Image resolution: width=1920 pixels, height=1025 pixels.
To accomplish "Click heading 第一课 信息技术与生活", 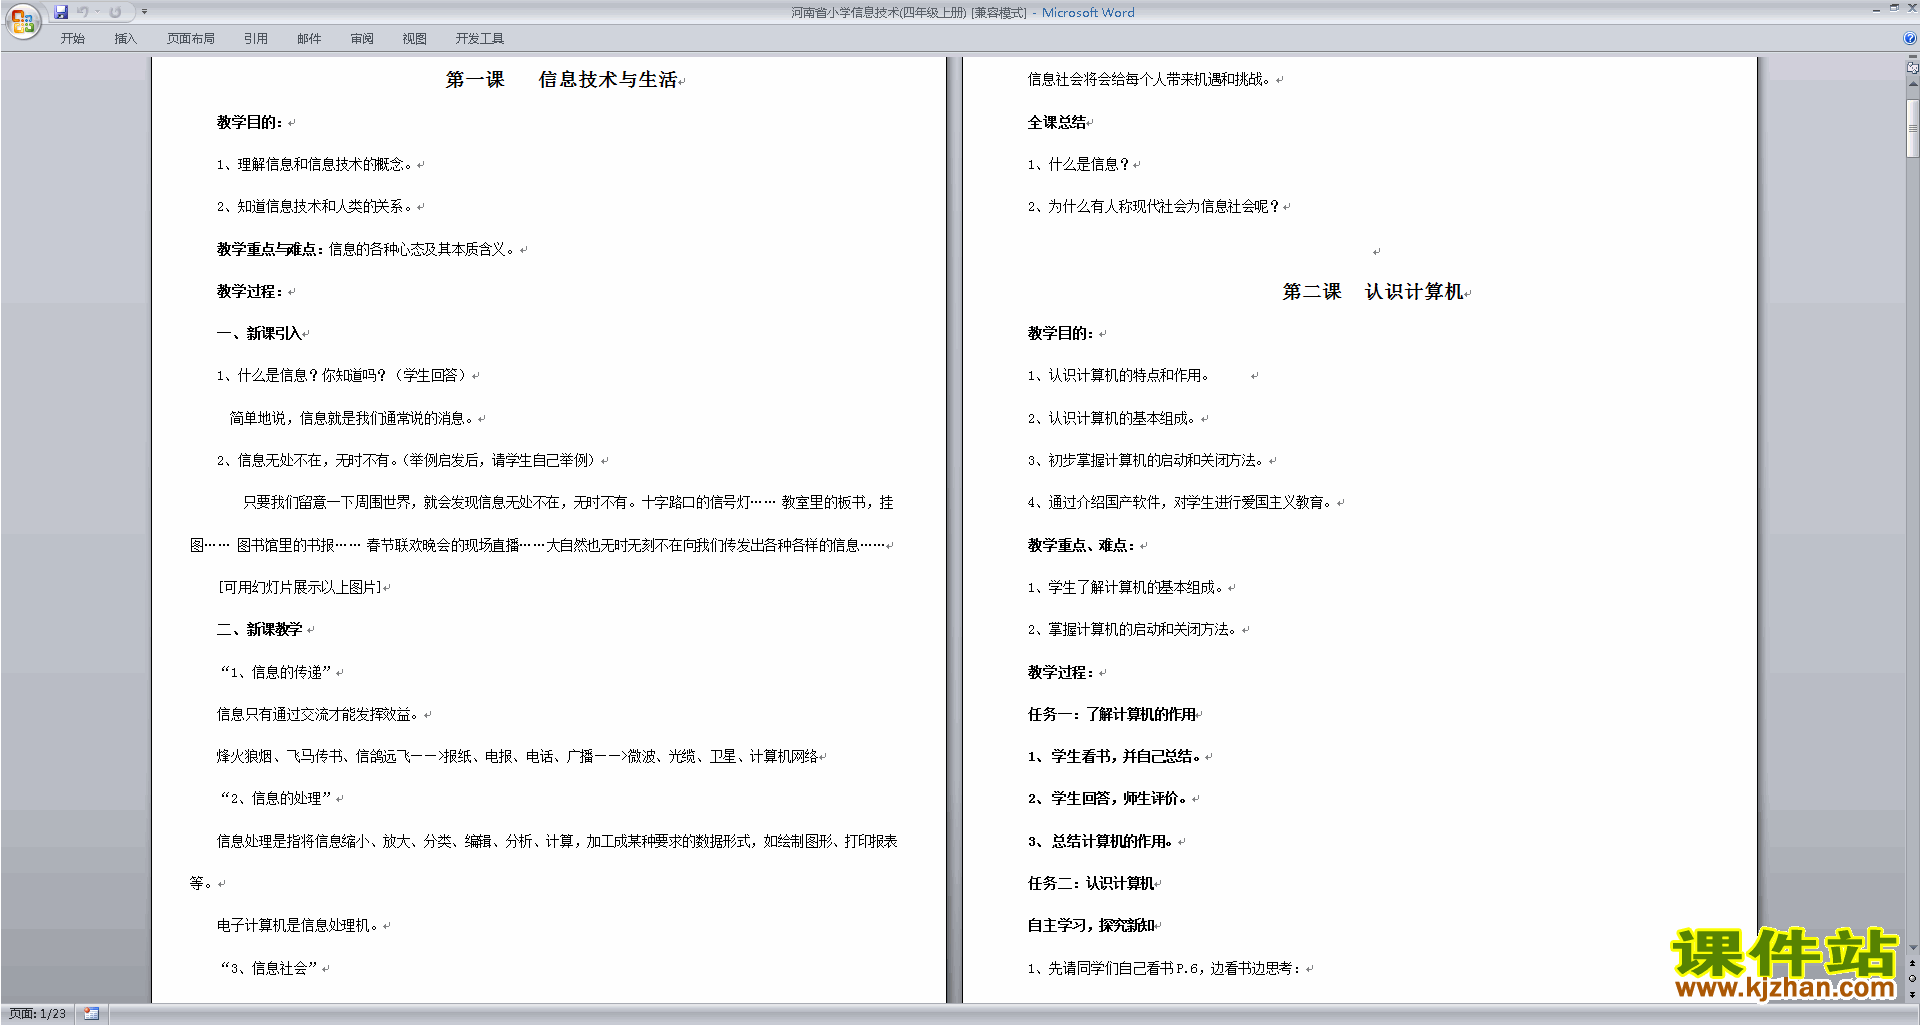I will point(562,80).
